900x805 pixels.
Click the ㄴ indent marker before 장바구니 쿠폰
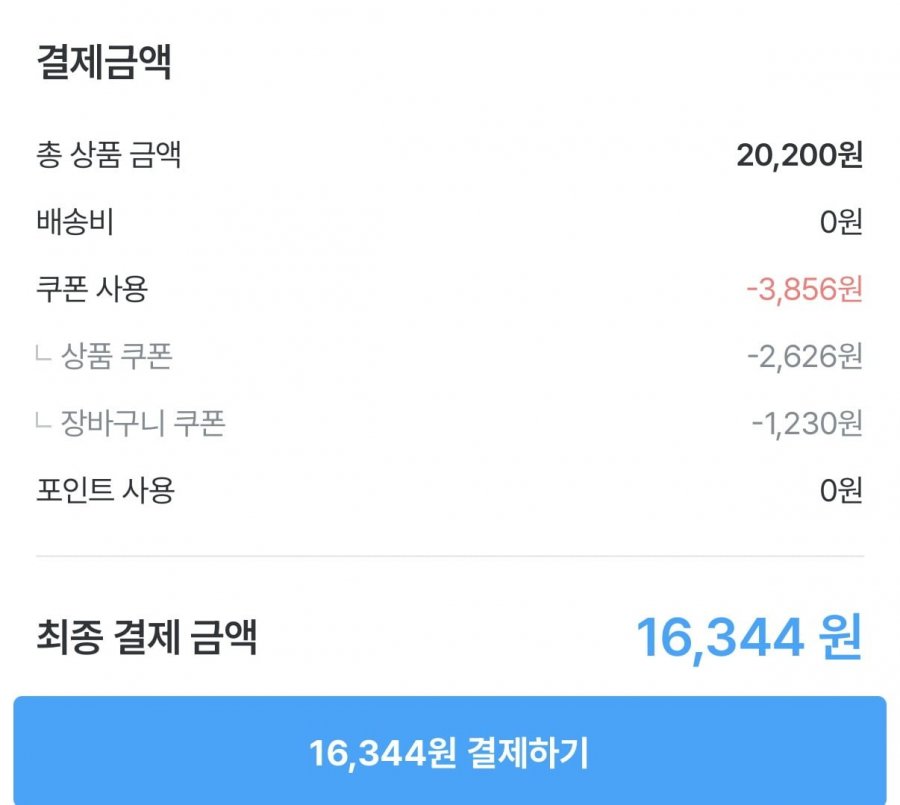pyautogui.click(x=43, y=423)
